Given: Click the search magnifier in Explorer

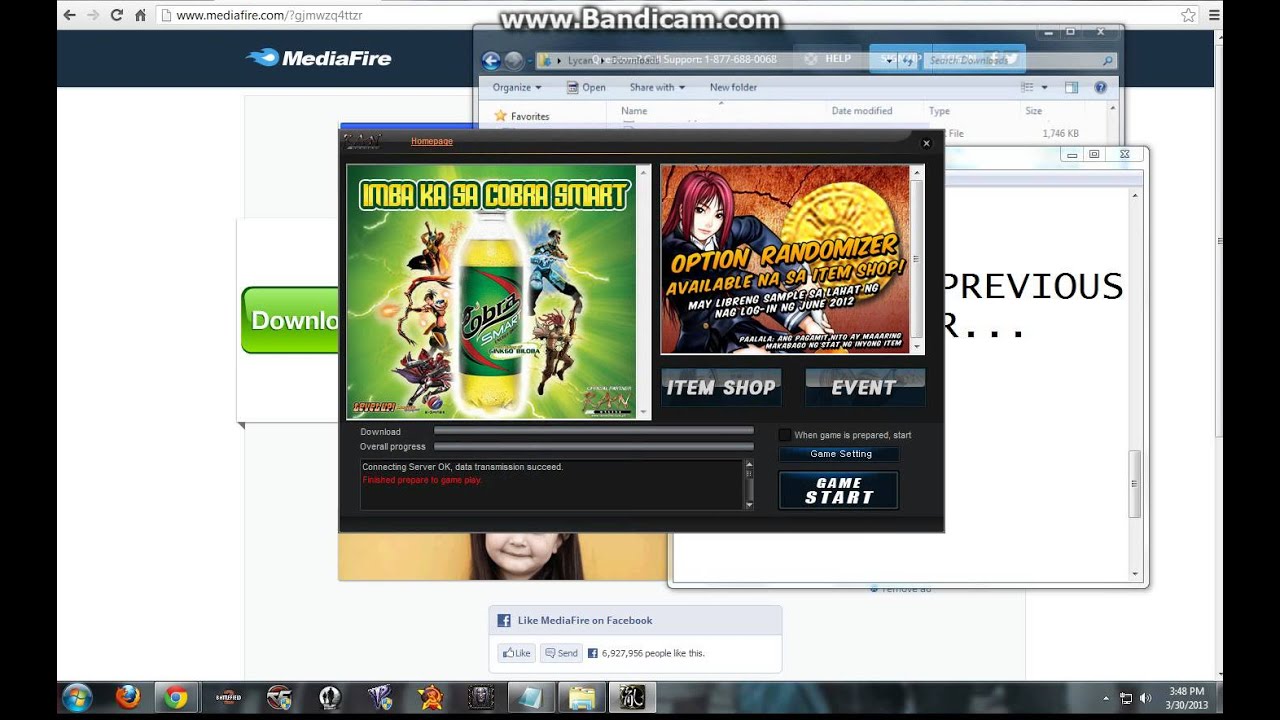Looking at the screenshot, I should [x=1107, y=60].
